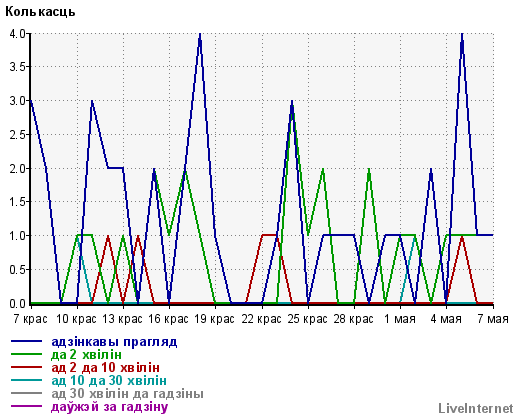Click the gray legend line swatch
This screenshot has width=520, height=418.
[x=27, y=393]
